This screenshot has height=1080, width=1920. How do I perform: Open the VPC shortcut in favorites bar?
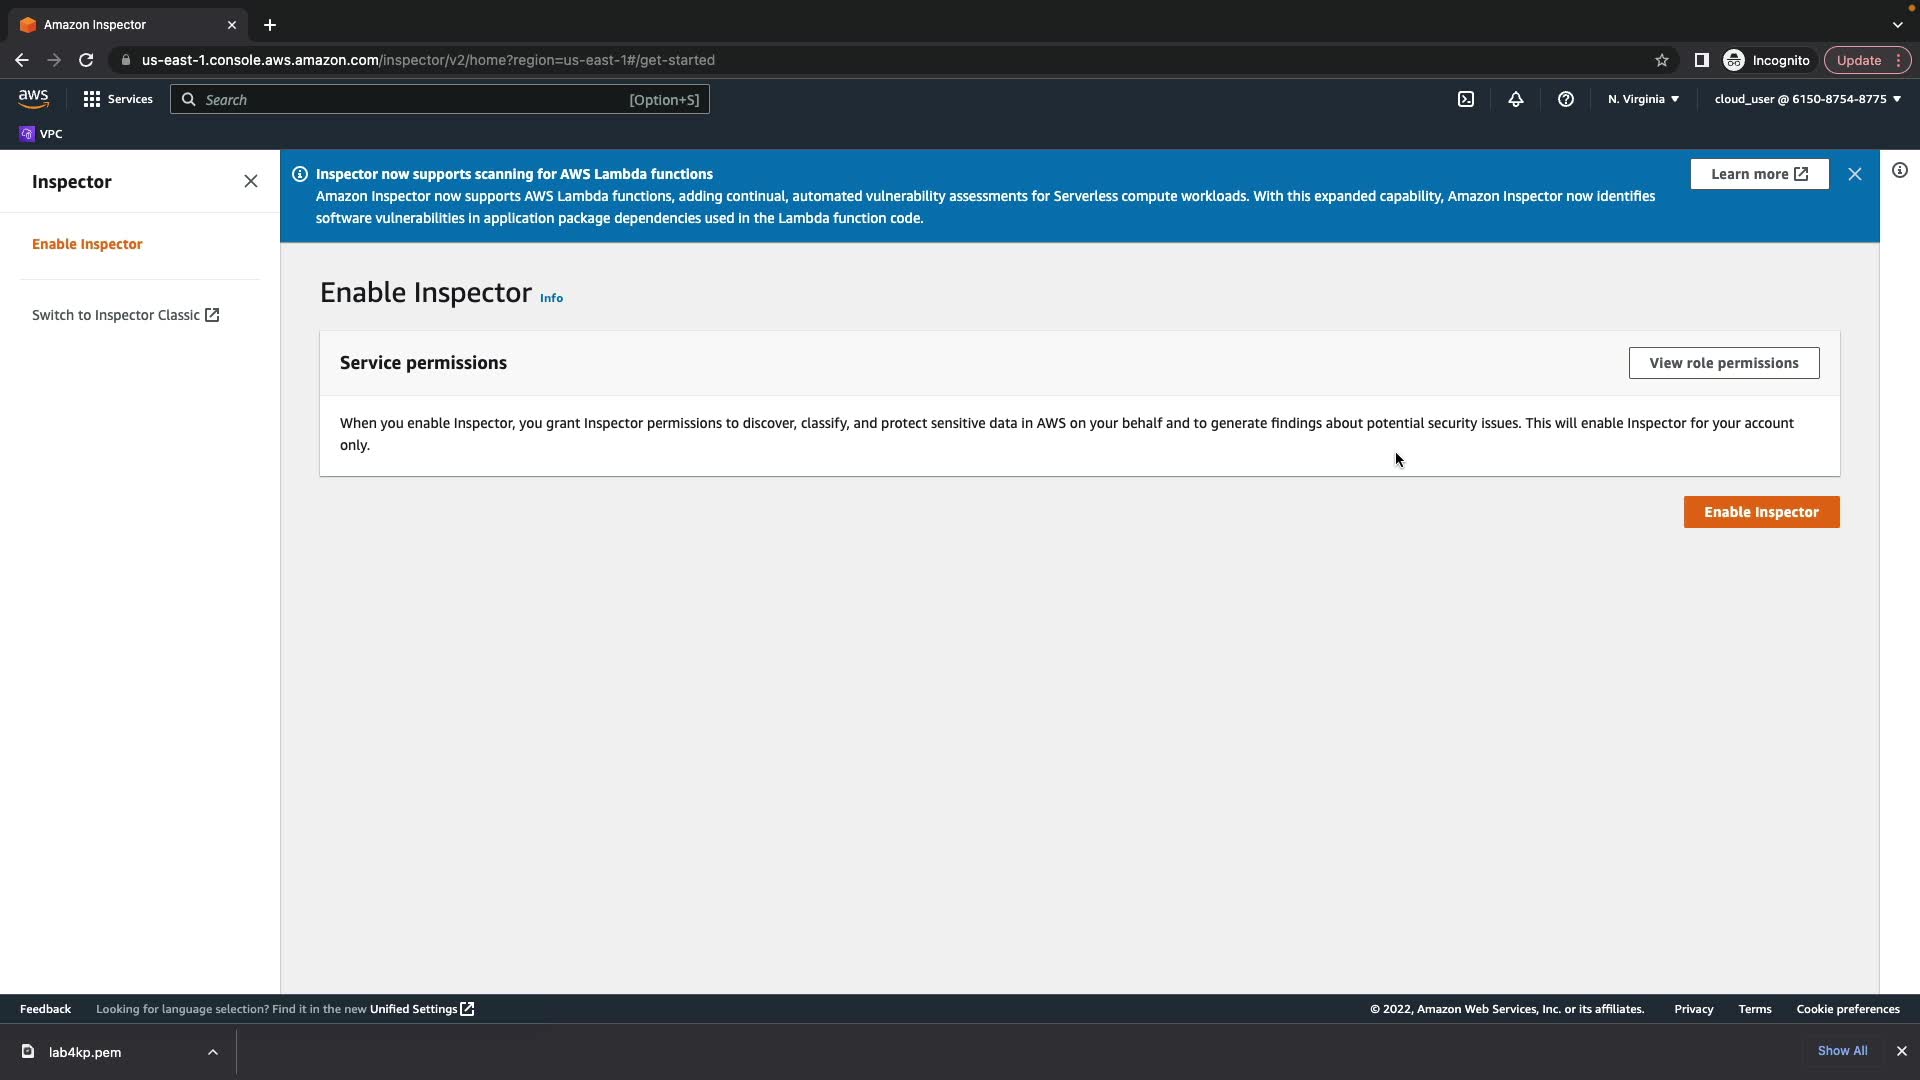click(41, 134)
